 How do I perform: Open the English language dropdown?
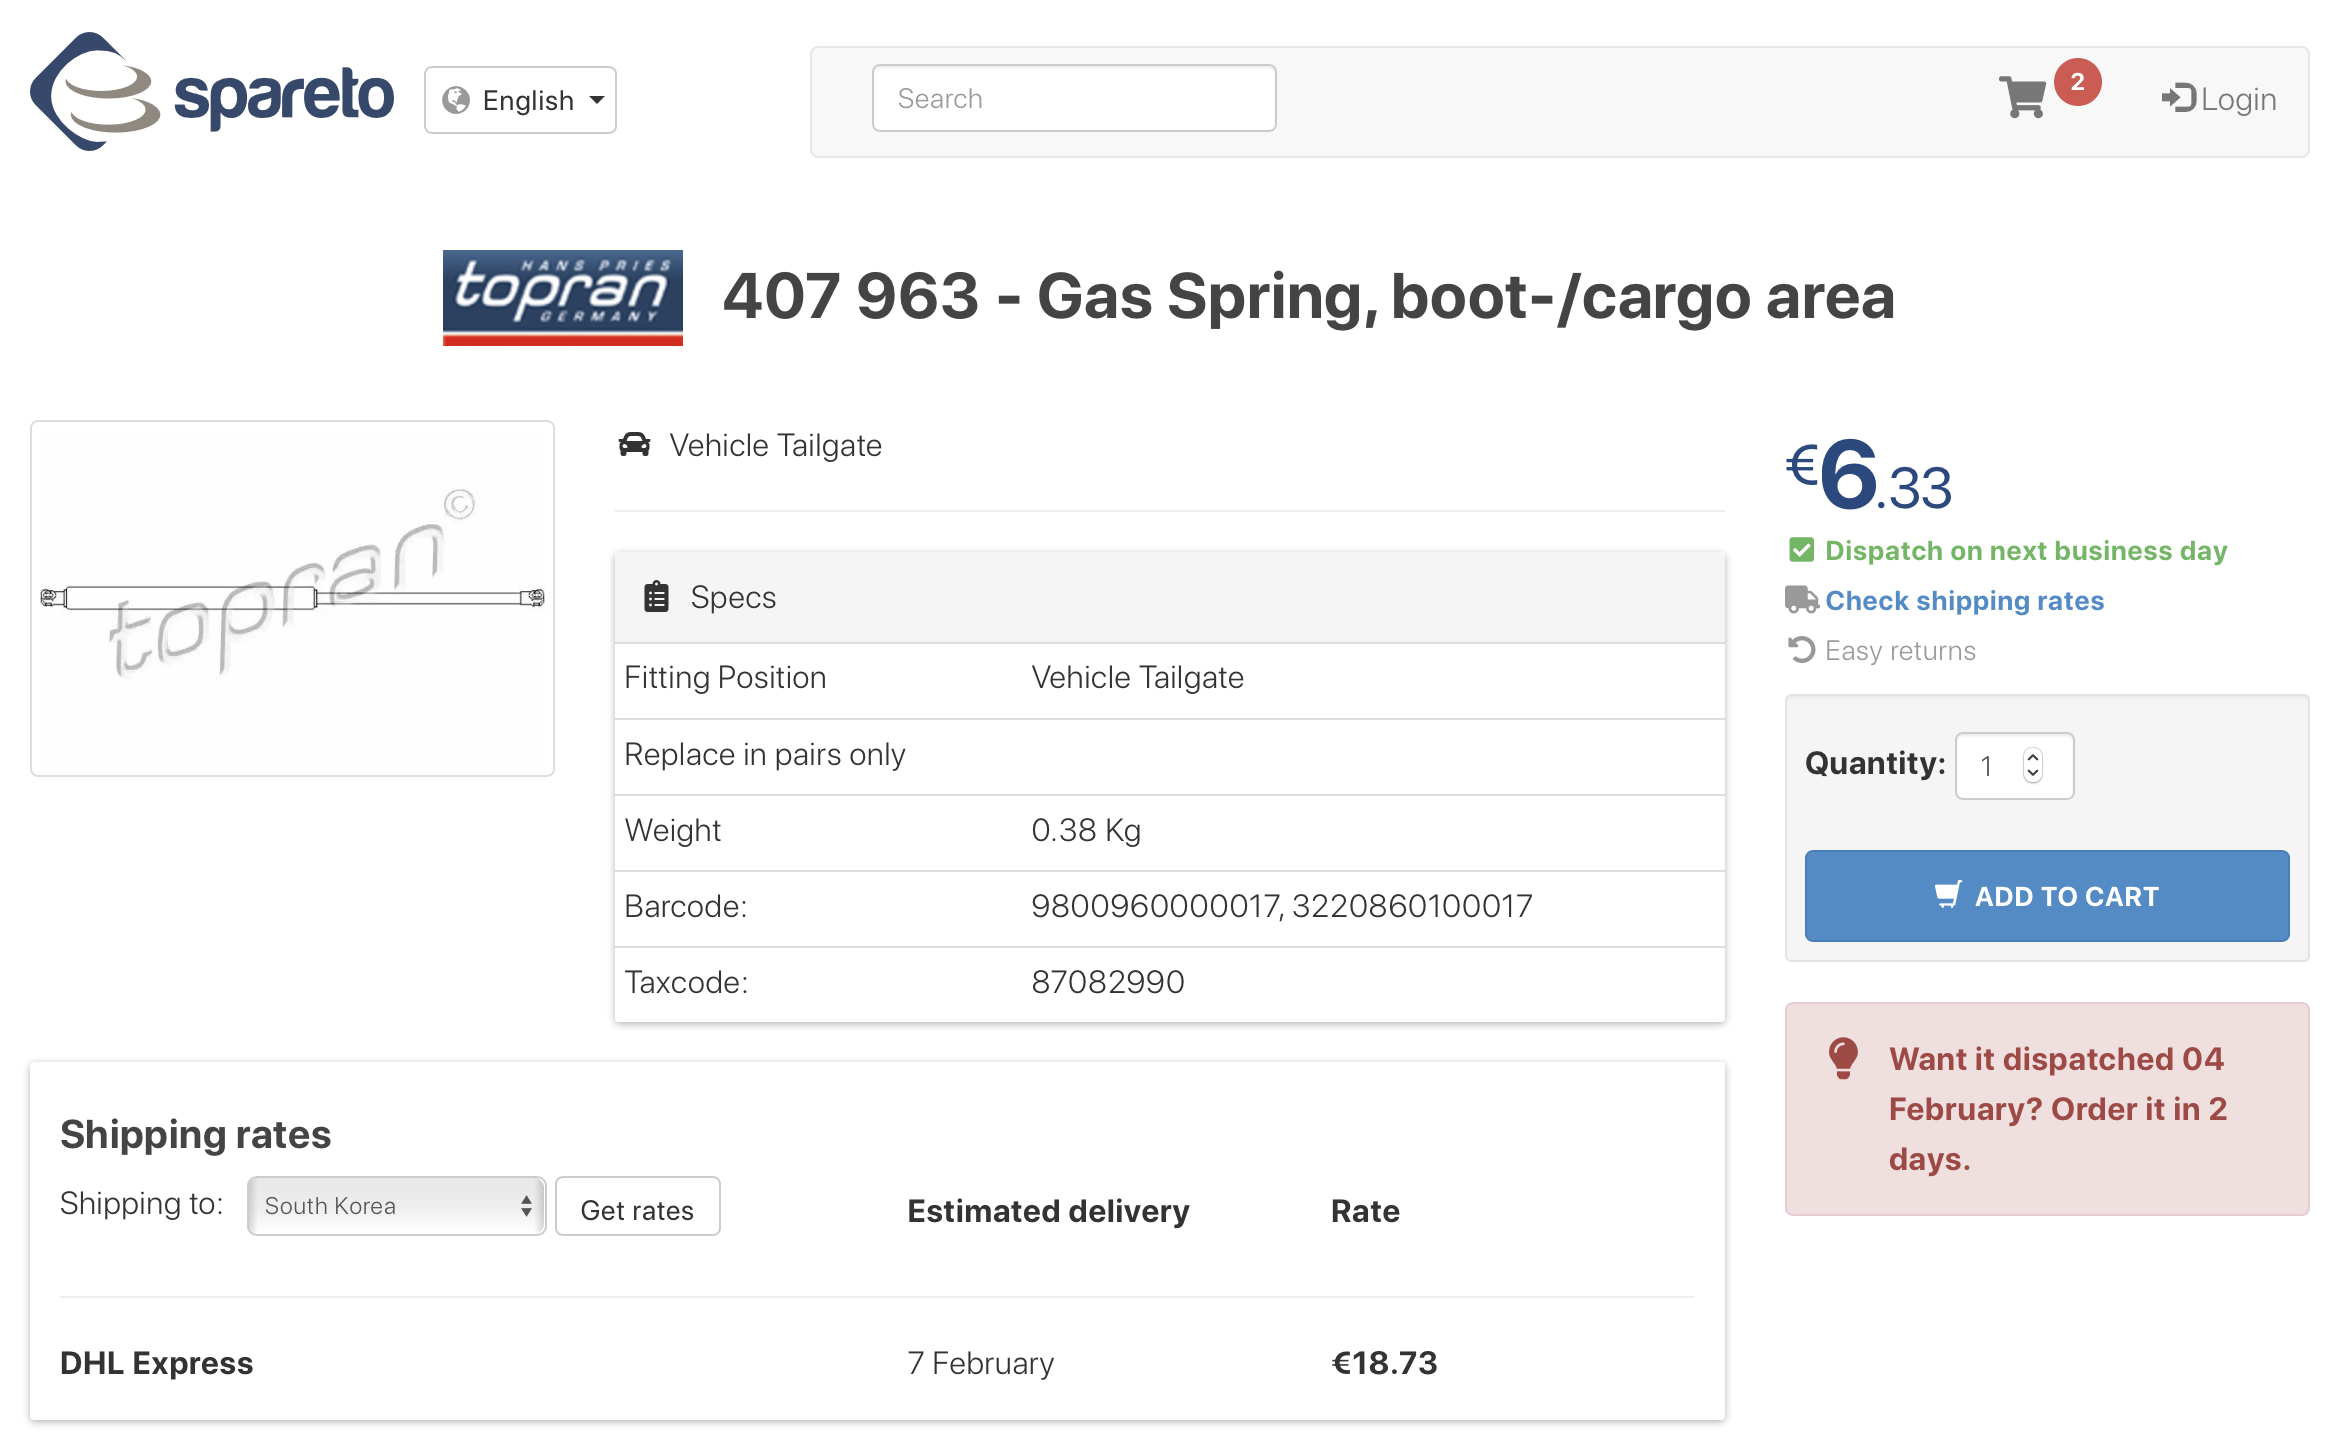[520, 100]
